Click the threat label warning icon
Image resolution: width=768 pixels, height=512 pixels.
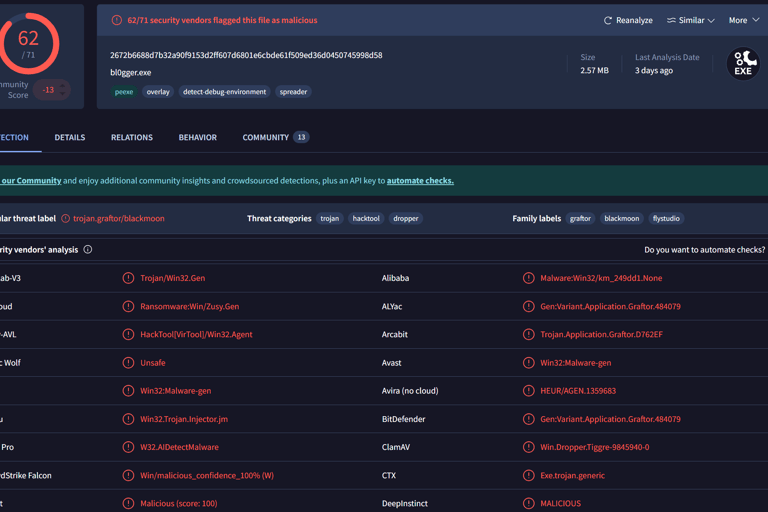click(x=66, y=219)
